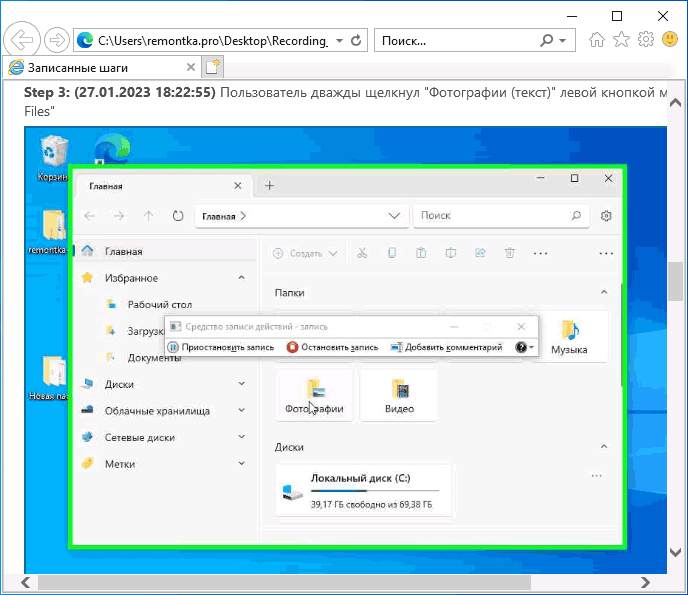
Task: Select the Музыка folder tile
Action: (569, 337)
